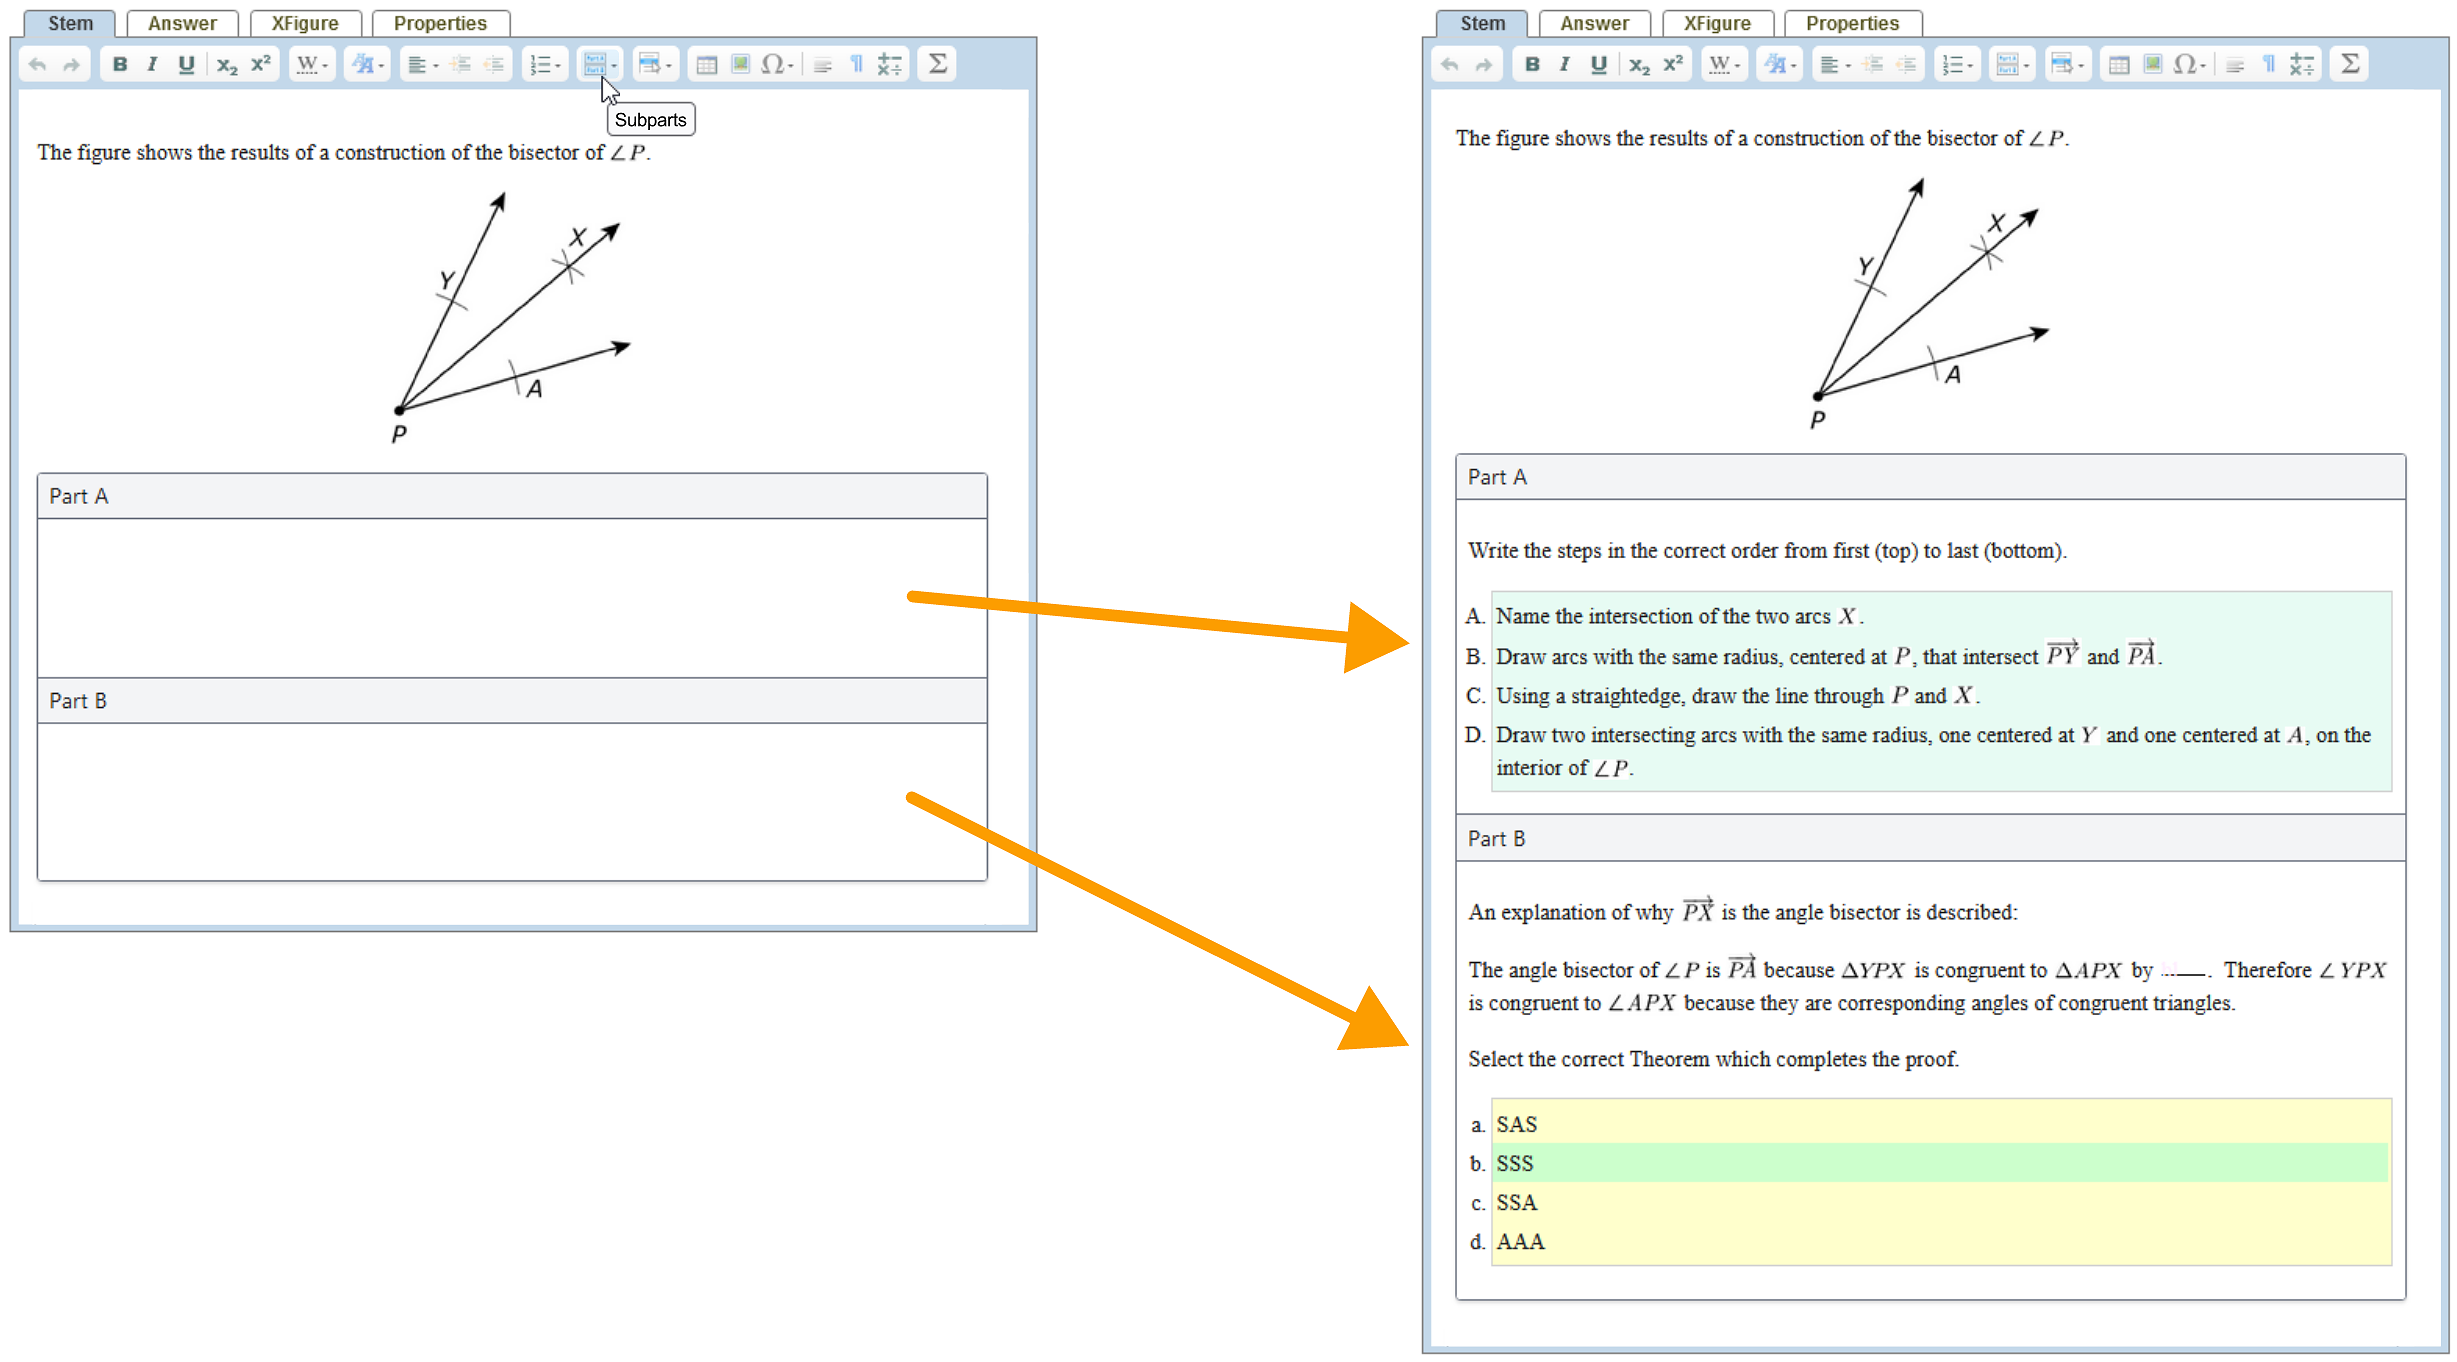Open the Subparts dropdown in the left editor

(599, 65)
